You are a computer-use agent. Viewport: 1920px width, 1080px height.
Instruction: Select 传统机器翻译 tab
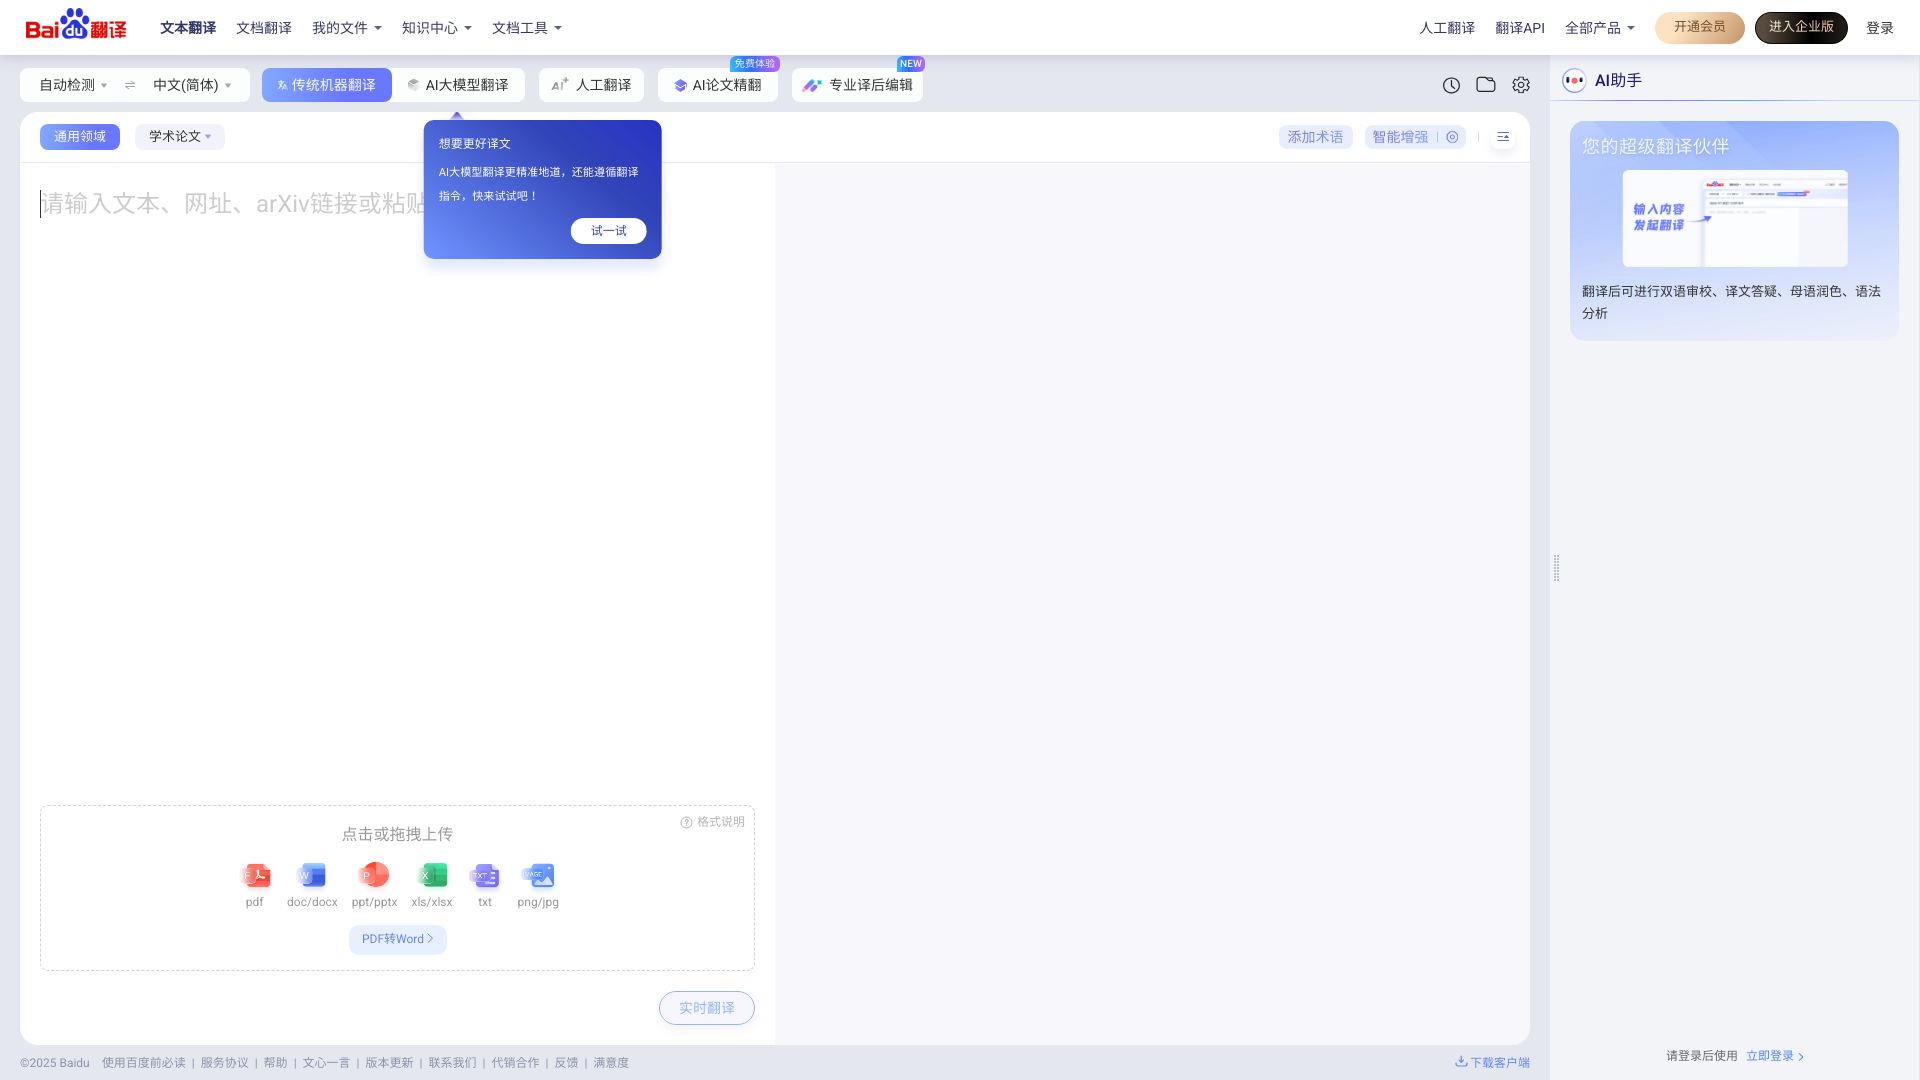click(x=327, y=85)
